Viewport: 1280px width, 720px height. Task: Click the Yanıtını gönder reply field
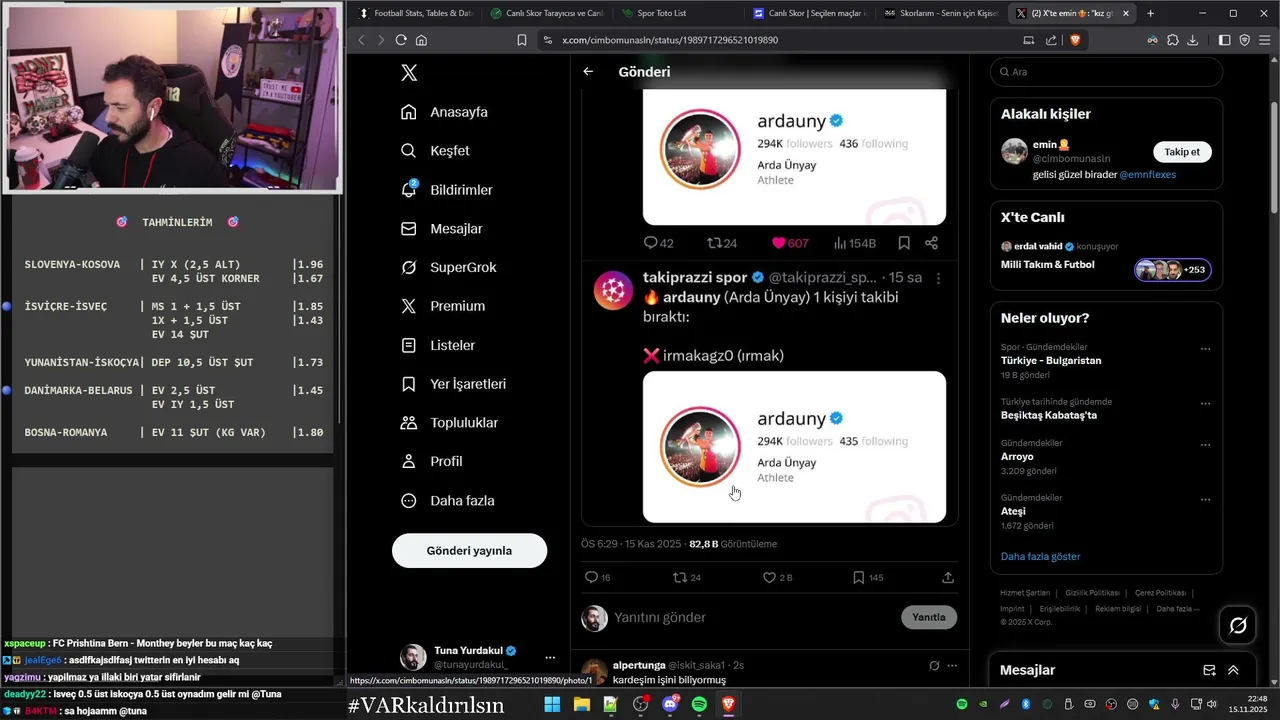pos(750,618)
